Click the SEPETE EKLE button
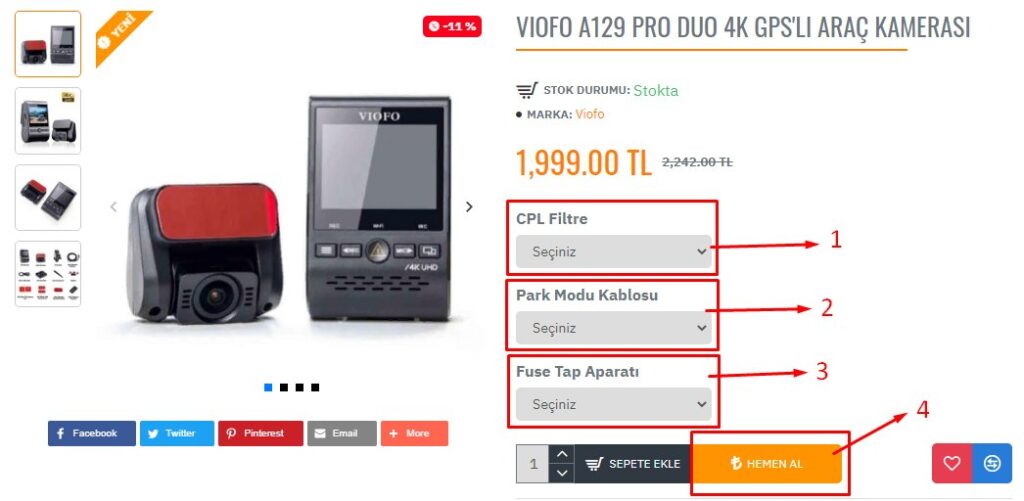 point(633,464)
